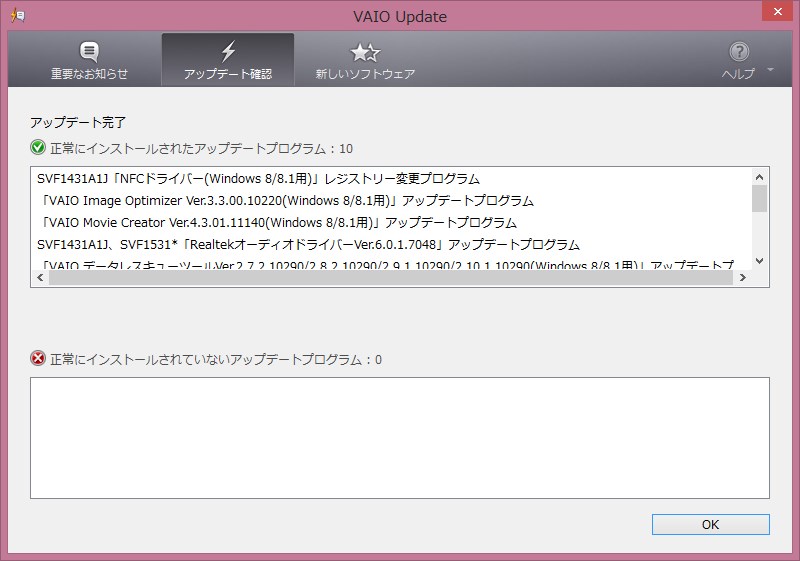
Task: Click the vertical scrollbar thumb in installed list
Action: pos(759,198)
